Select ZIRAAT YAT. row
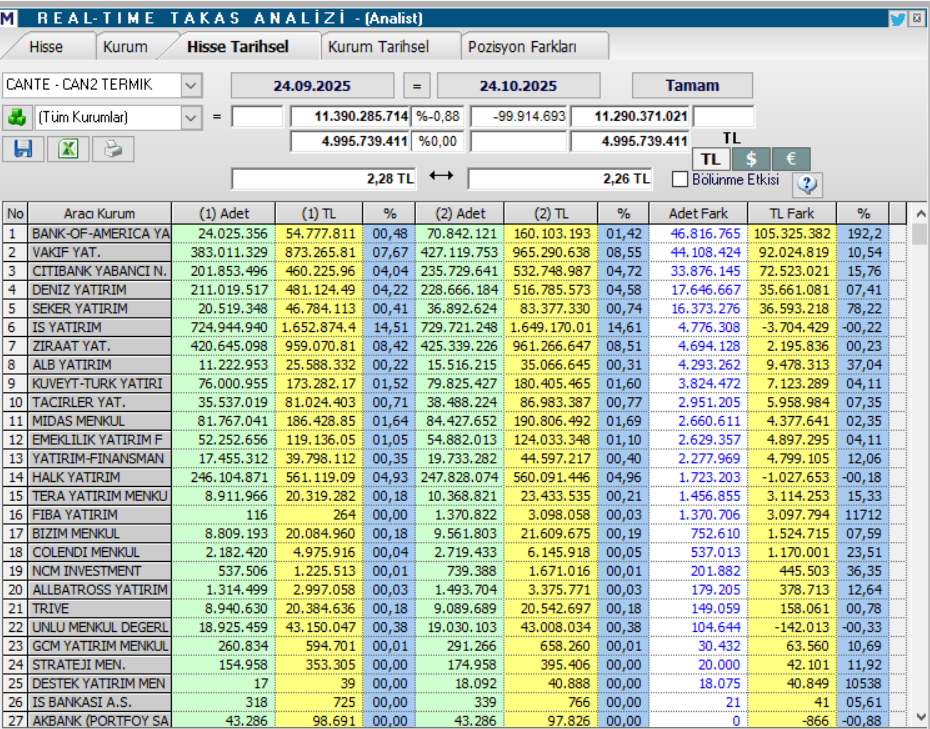This screenshot has height=729, width=930. tap(456, 346)
